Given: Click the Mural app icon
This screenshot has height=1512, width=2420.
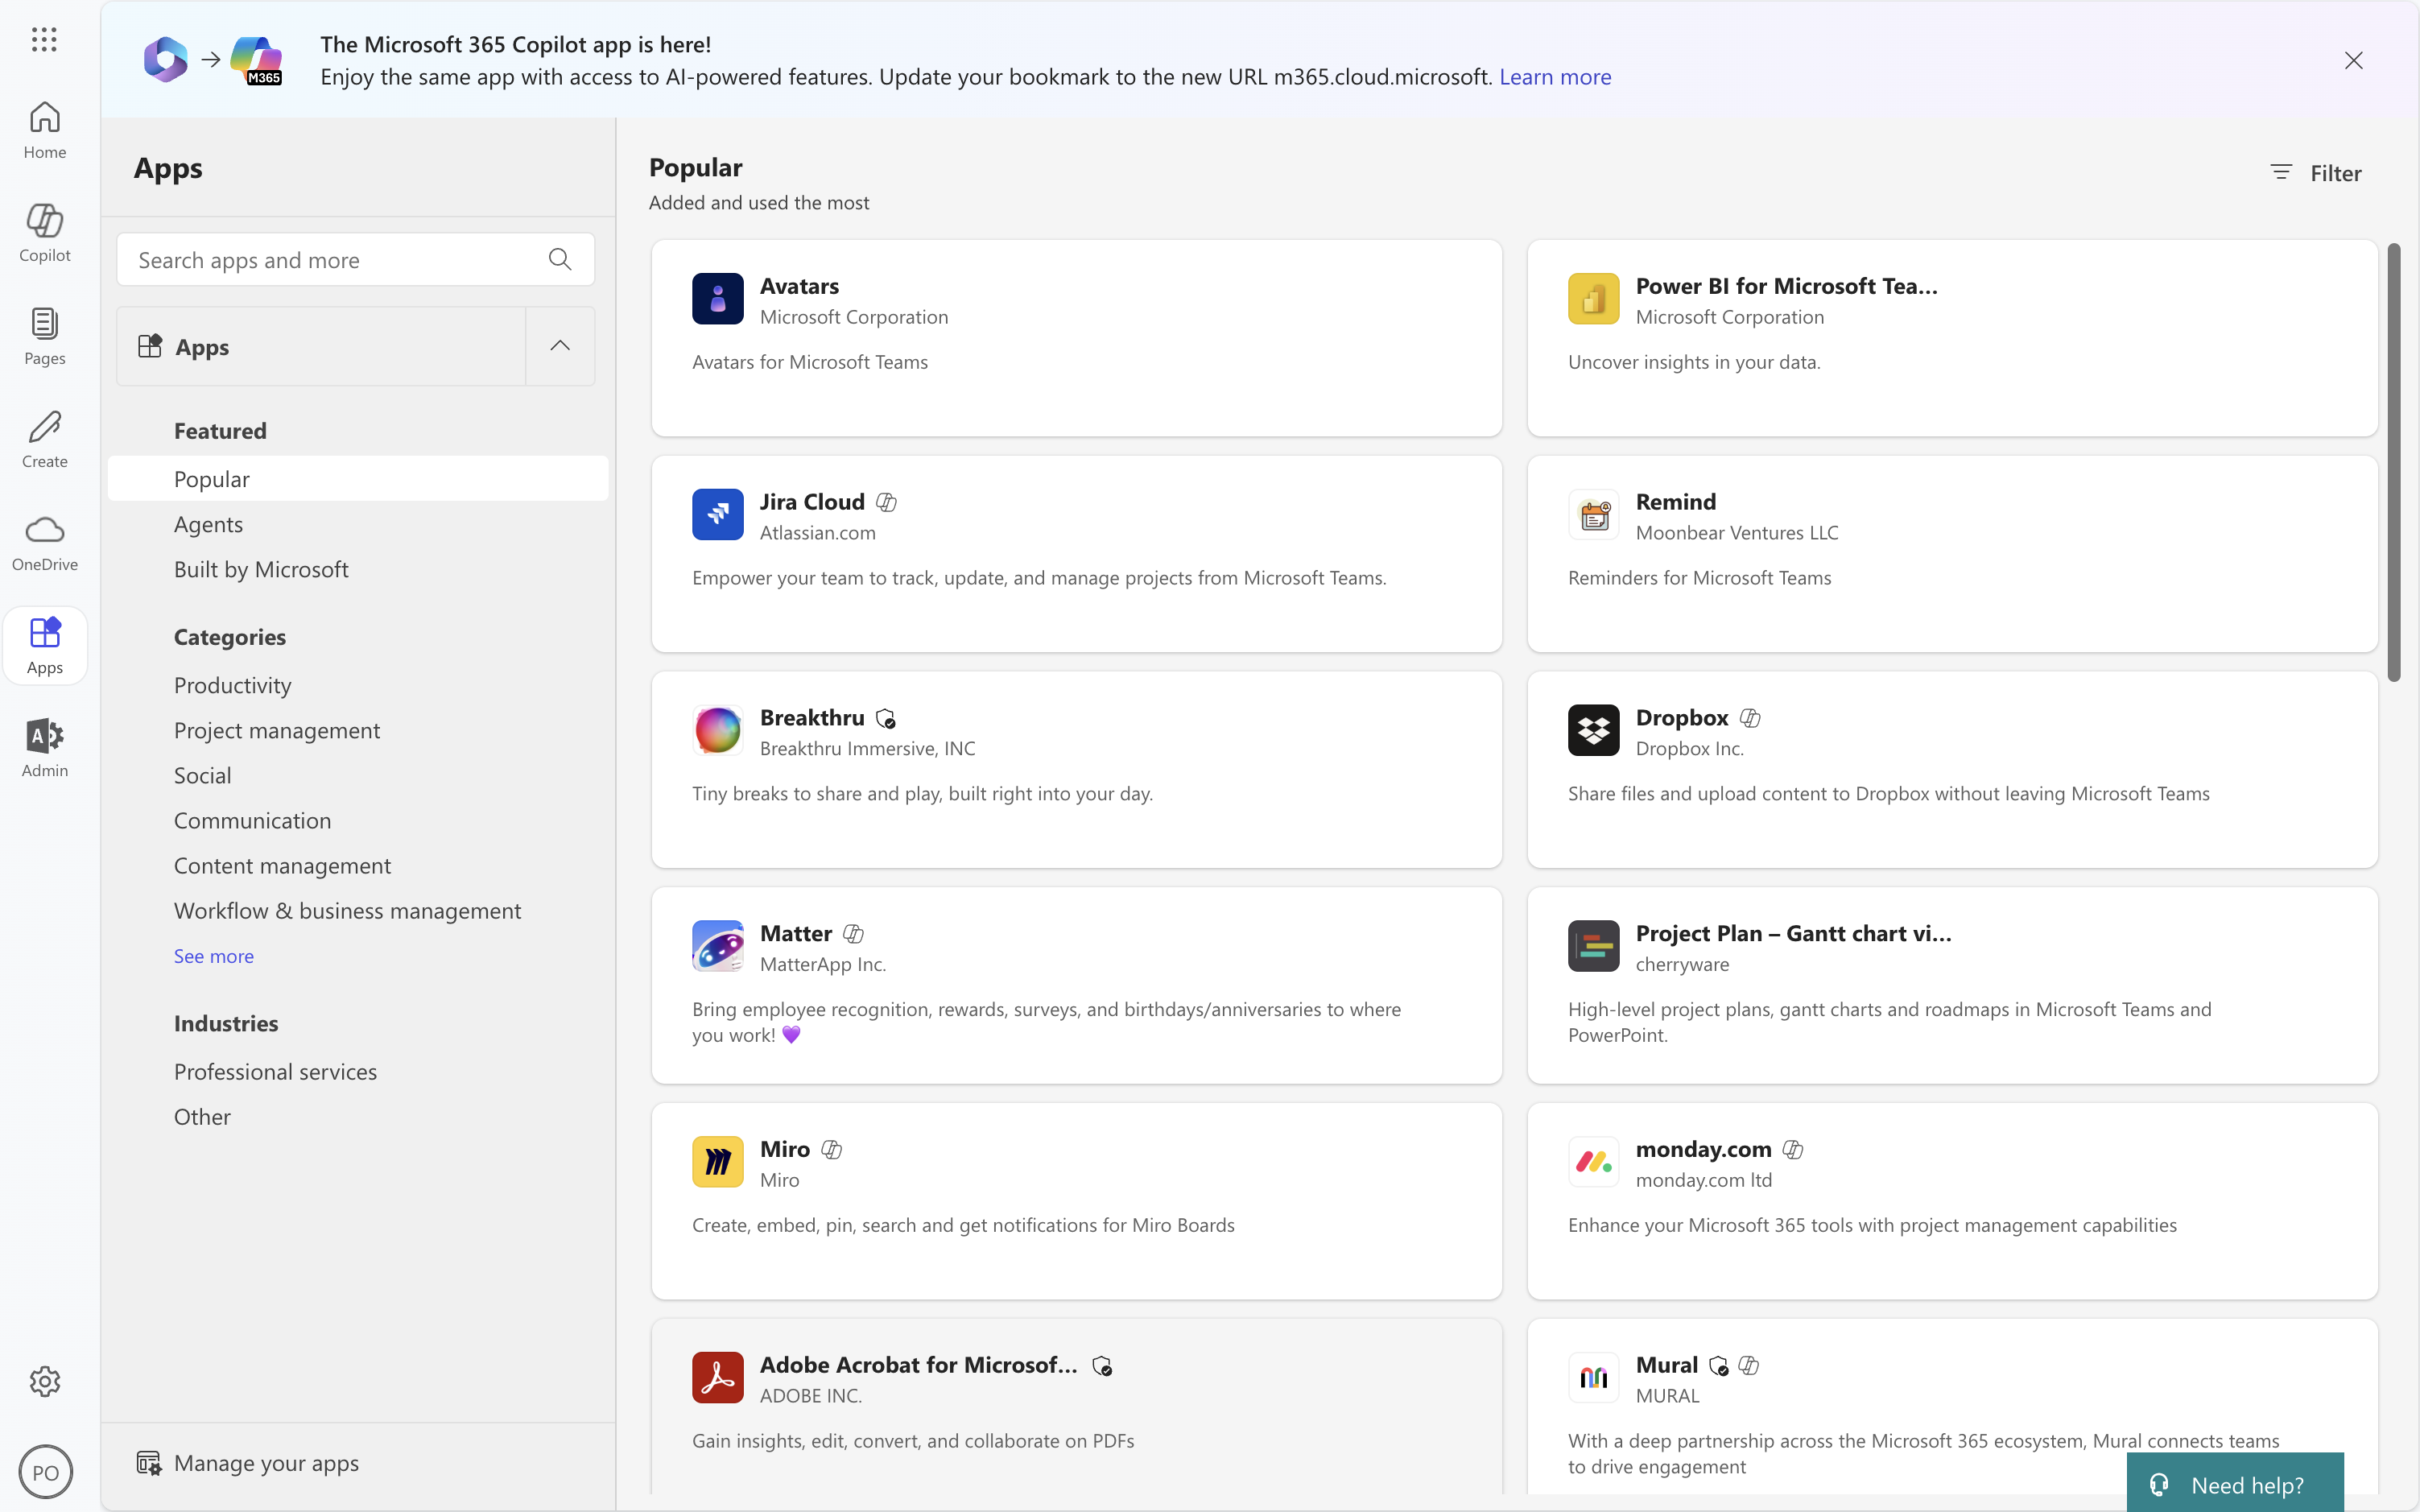Looking at the screenshot, I should 1594,1378.
